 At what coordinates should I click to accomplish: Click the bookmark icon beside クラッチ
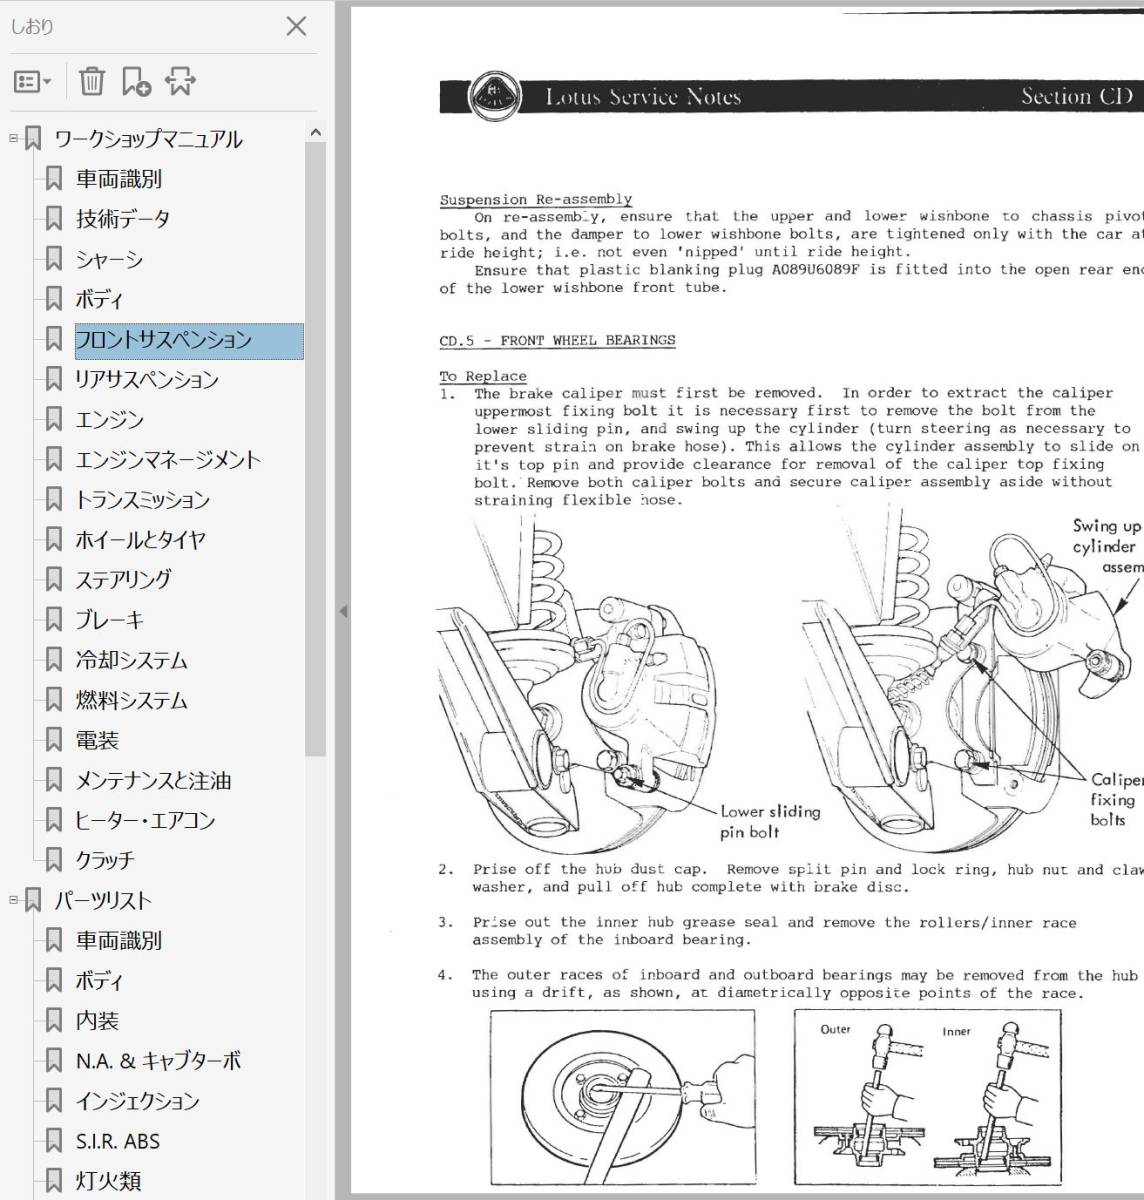click(54, 860)
